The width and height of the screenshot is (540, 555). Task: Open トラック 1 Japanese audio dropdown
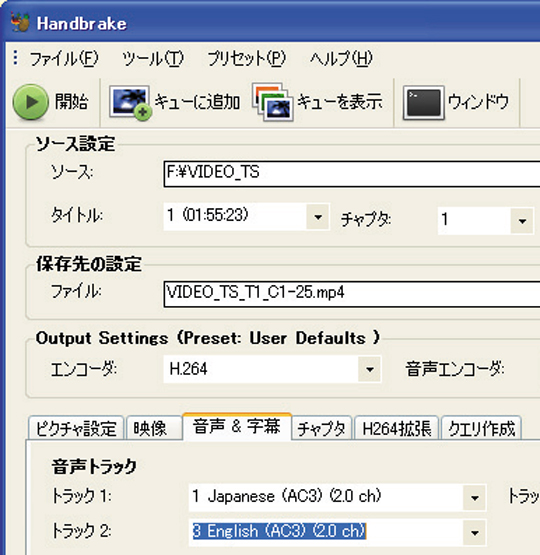[x=475, y=497]
